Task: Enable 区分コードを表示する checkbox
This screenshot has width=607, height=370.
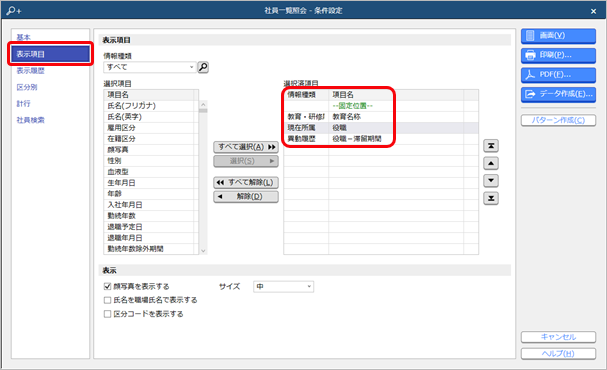Action: click(x=108, y=314)
